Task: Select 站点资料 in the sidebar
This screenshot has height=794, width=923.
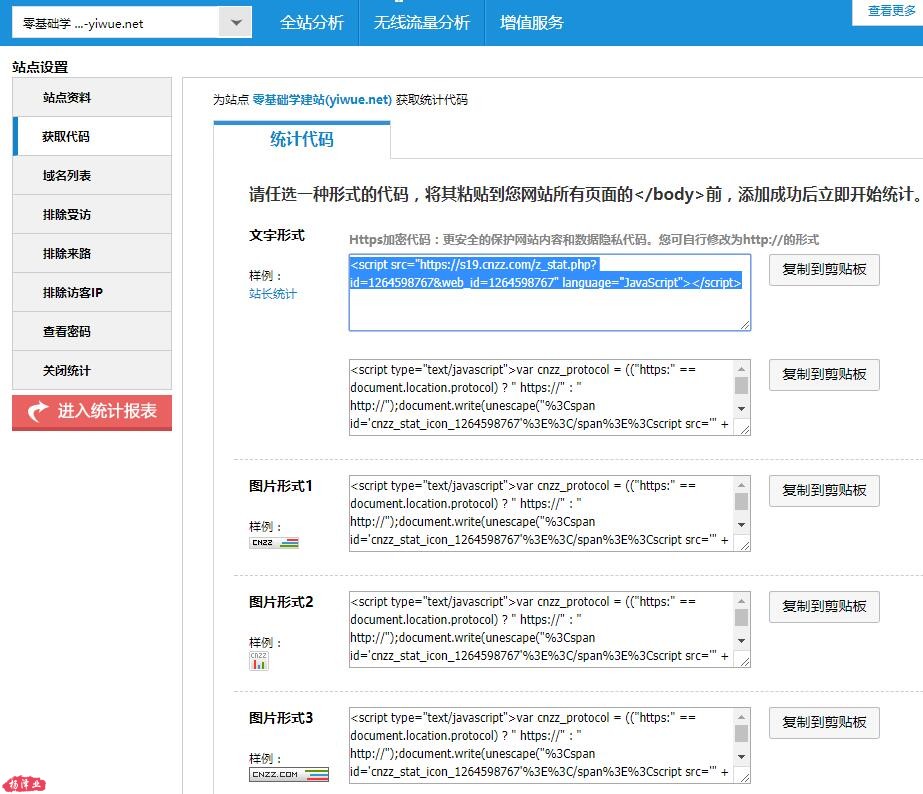Action: (92, 97)
